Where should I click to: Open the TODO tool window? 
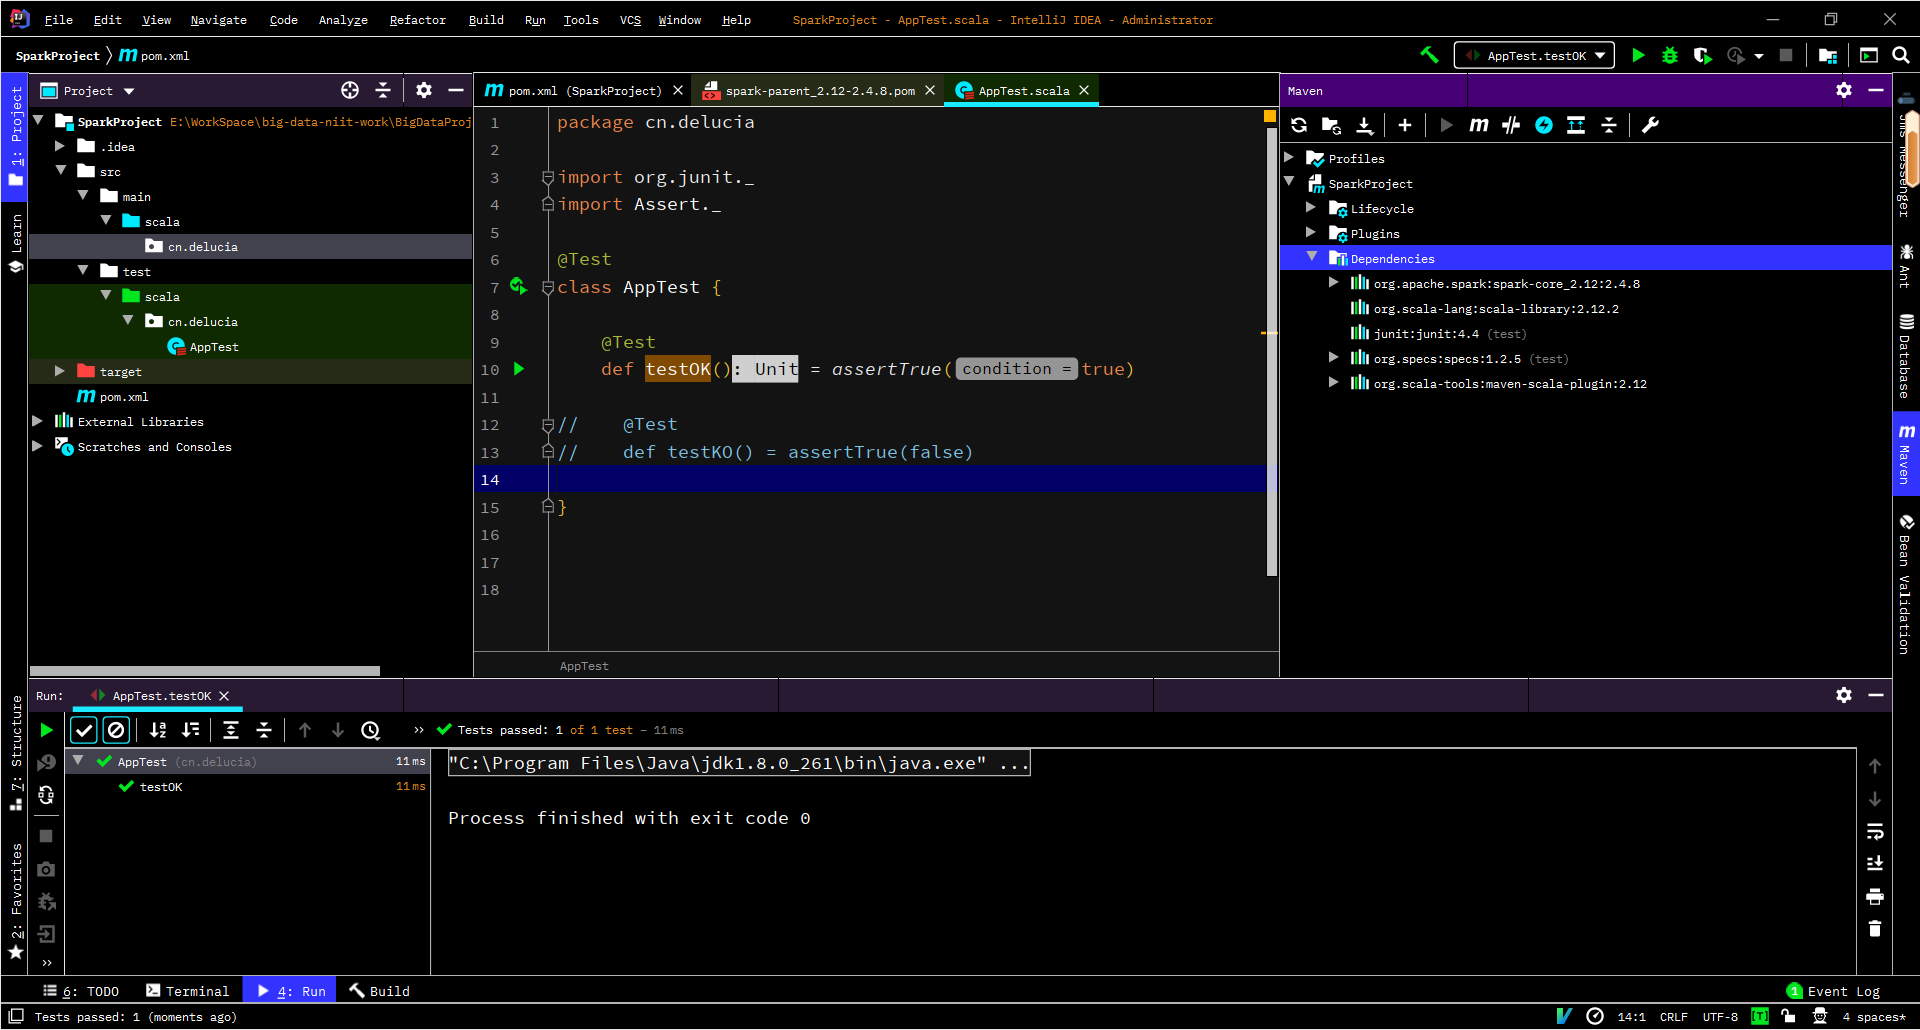(81, 991)
